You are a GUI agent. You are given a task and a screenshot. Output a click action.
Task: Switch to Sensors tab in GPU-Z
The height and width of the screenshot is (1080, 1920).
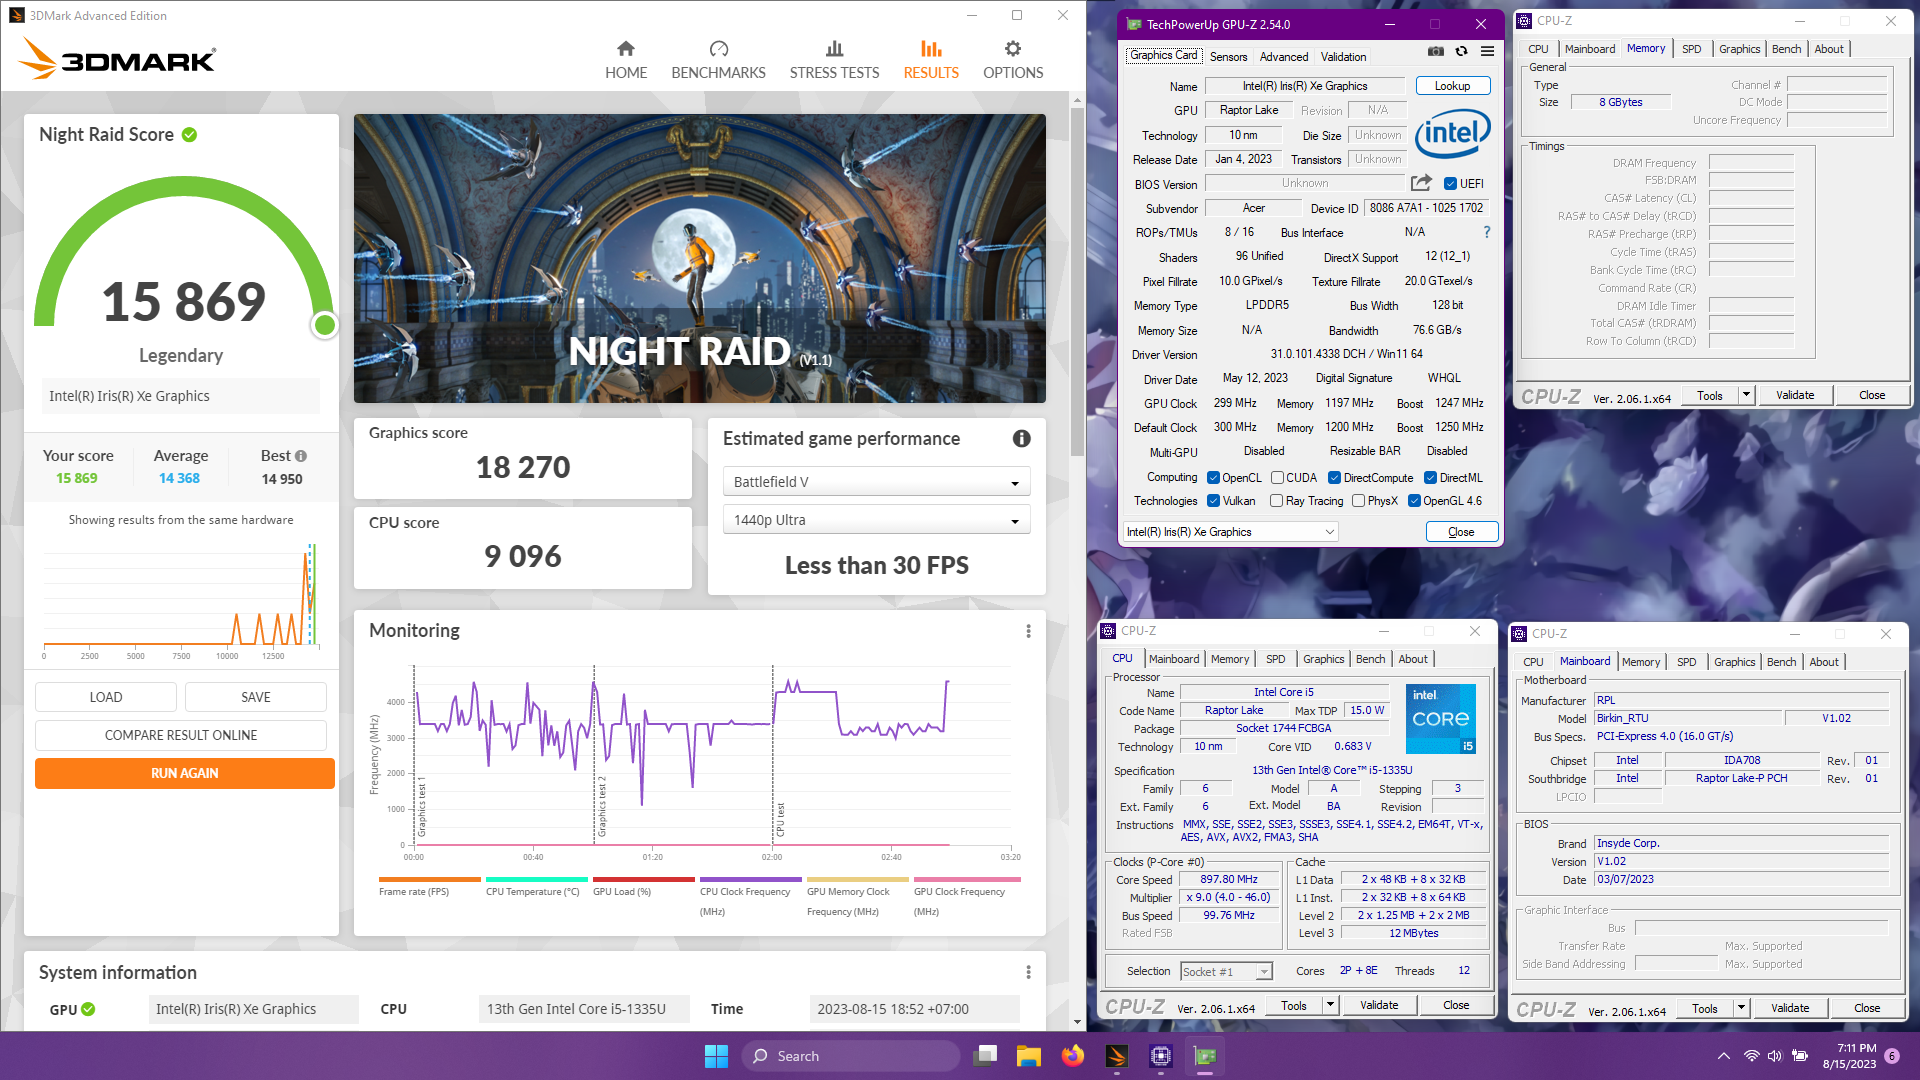[x=1228, y=57]
